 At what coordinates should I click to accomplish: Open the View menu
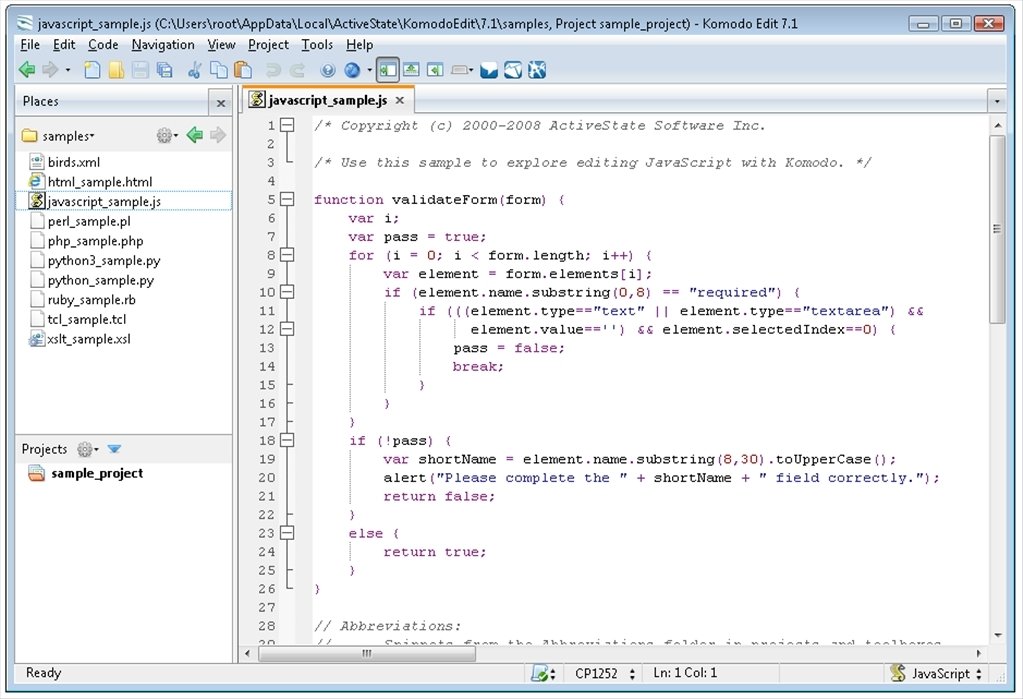tap(221, 45)
